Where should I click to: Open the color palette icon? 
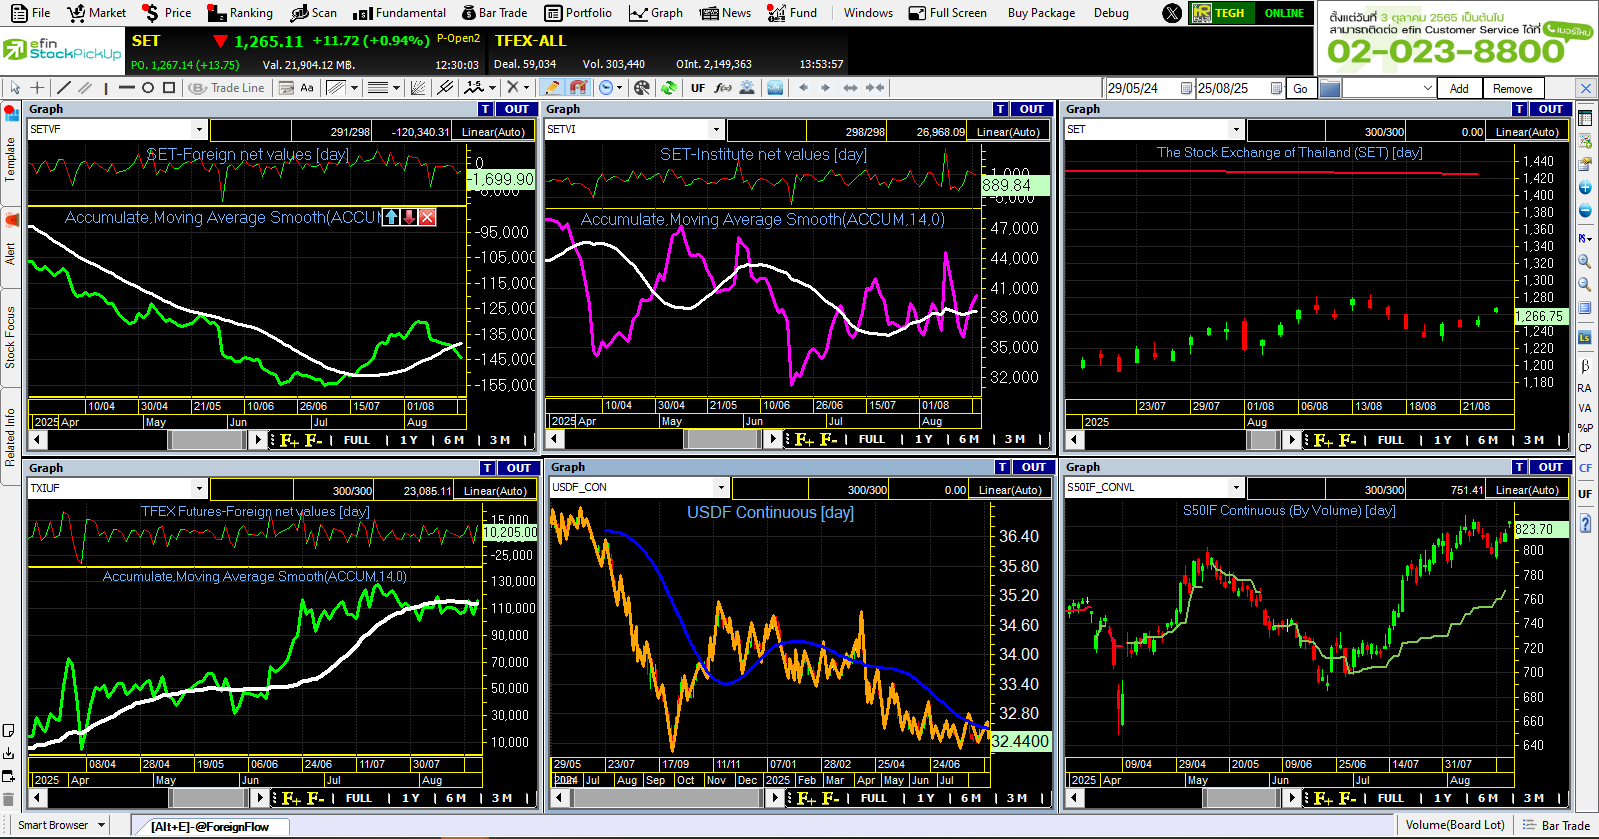click(x=642, y=88)
